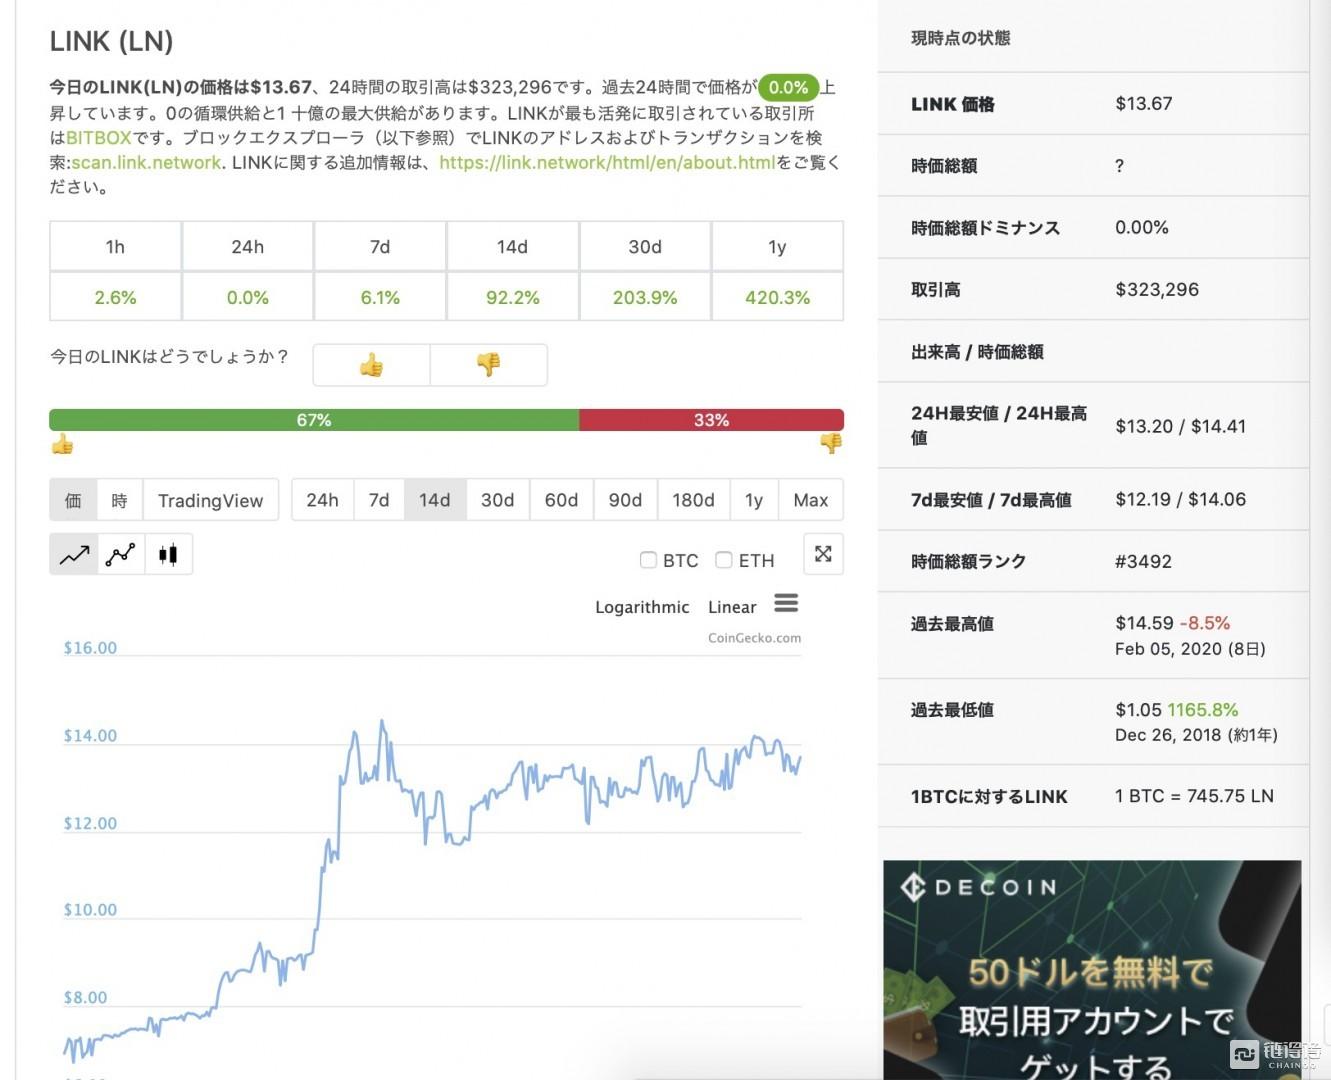Viewport: 1331px width, 1080px height.
Task: Open the 時 chart tab
Action: coord(119,500)
